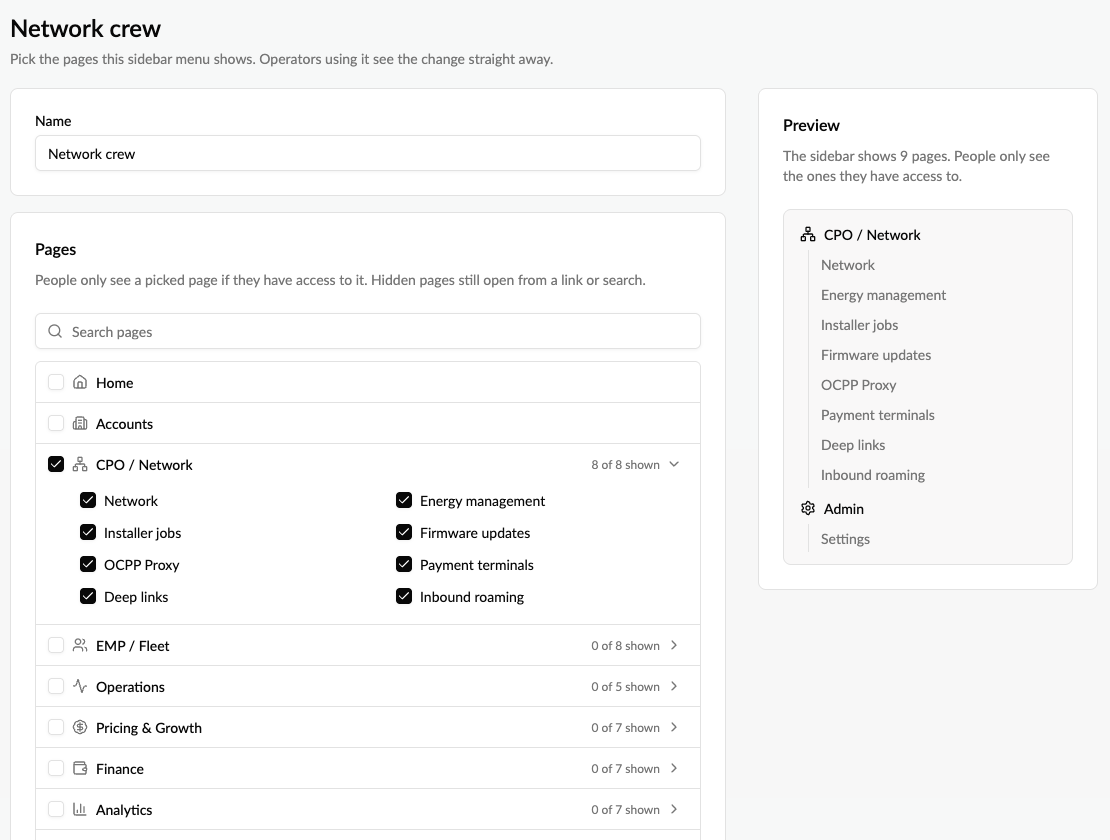This screenshot has width=1110, height=840.
Task: Open OCPP Proxy in preview sidebar
Action: click(858, 385)
